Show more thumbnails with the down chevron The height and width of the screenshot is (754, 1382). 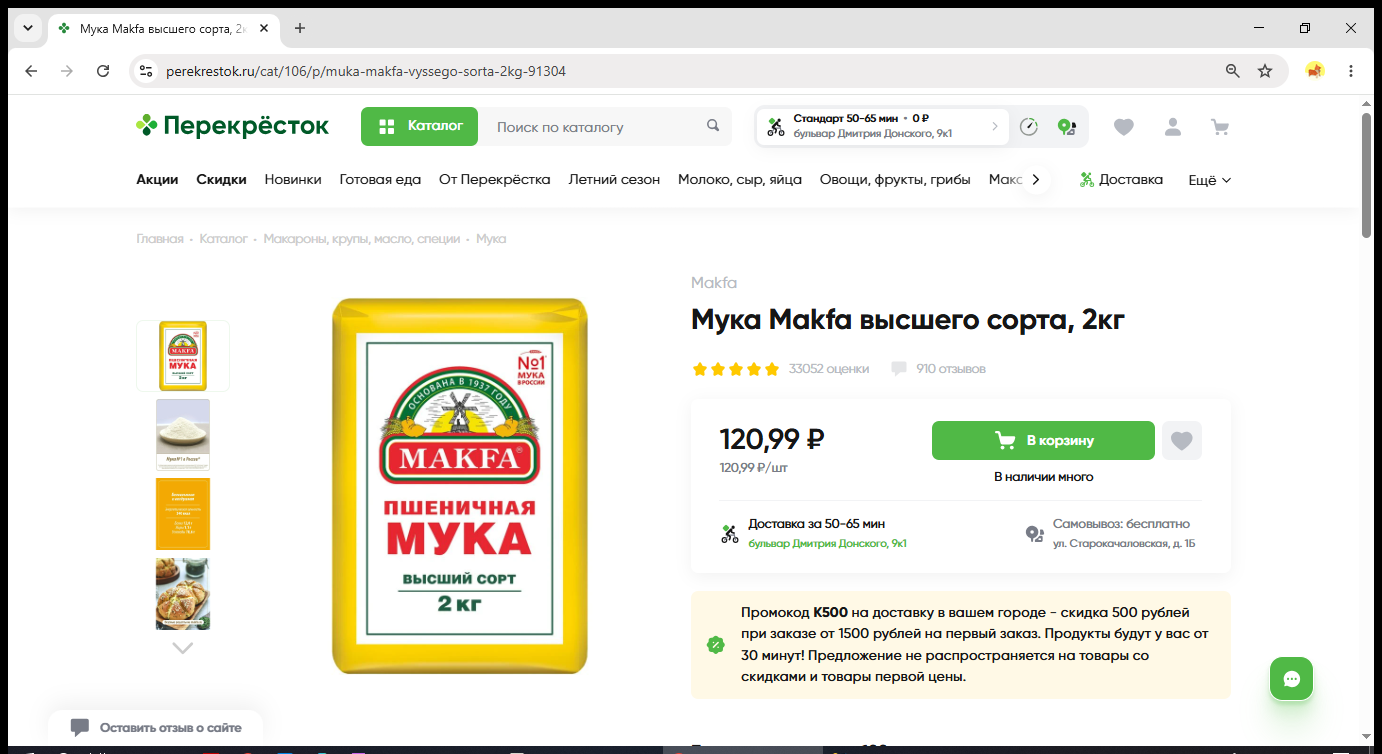click(182, 648)
